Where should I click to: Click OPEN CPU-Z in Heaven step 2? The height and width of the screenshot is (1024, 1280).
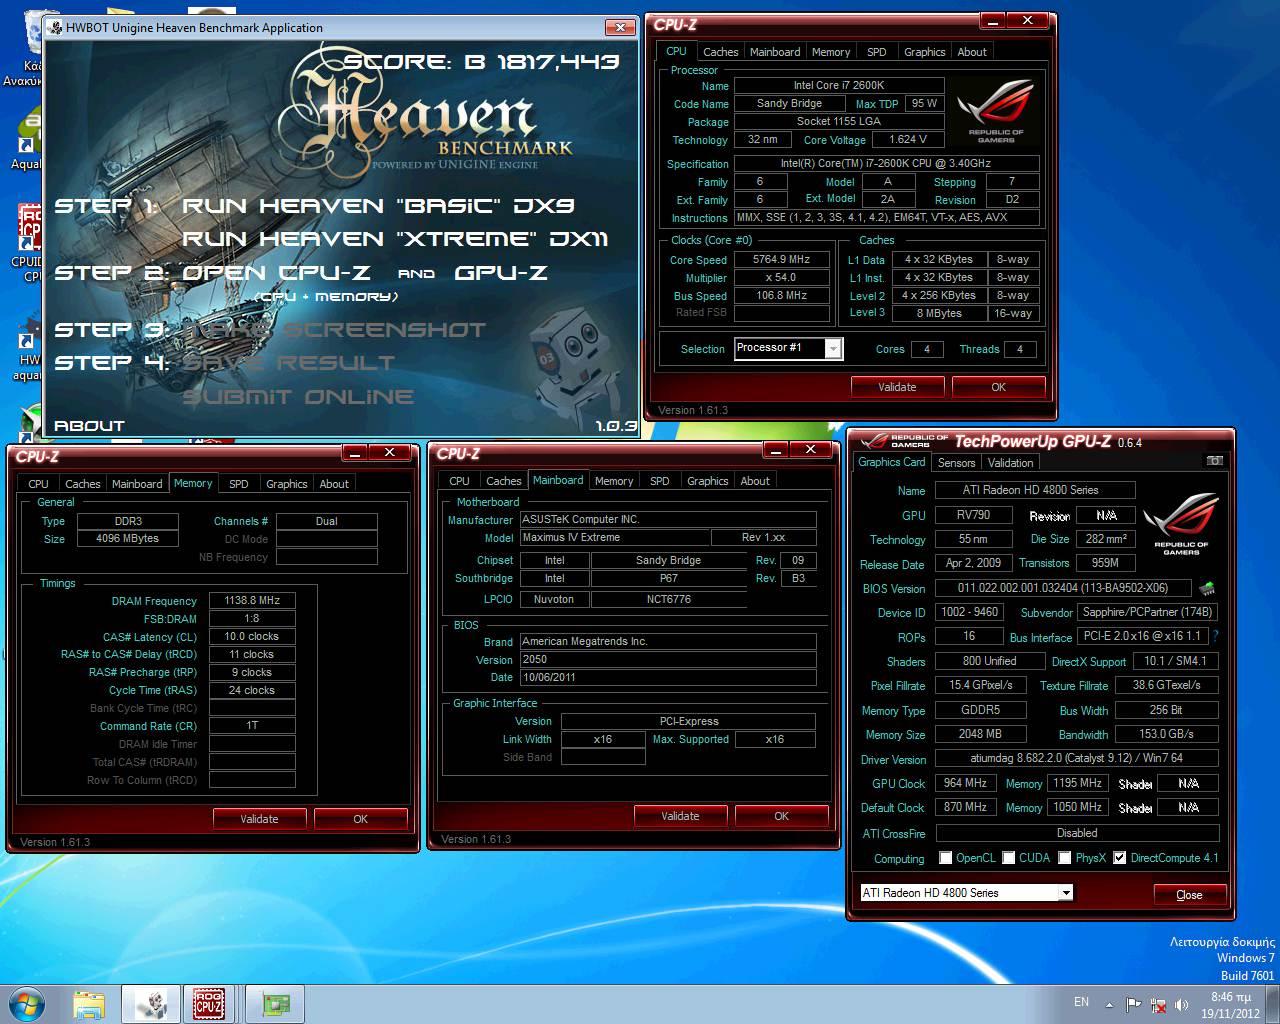coord(276,273)
